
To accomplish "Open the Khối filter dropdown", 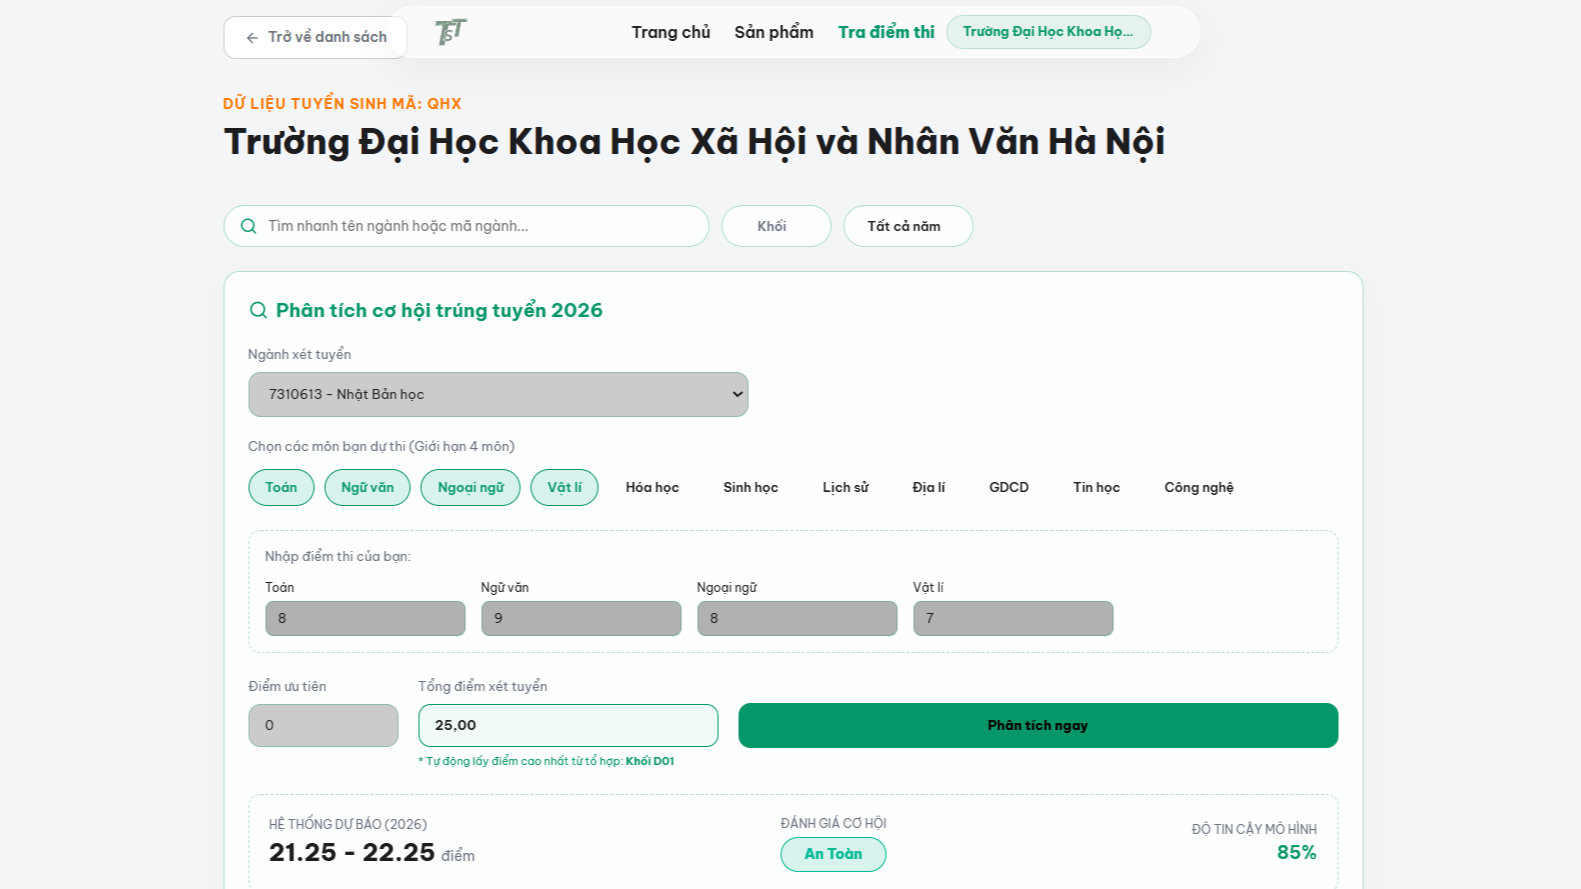I will click(x=776, y=226).
